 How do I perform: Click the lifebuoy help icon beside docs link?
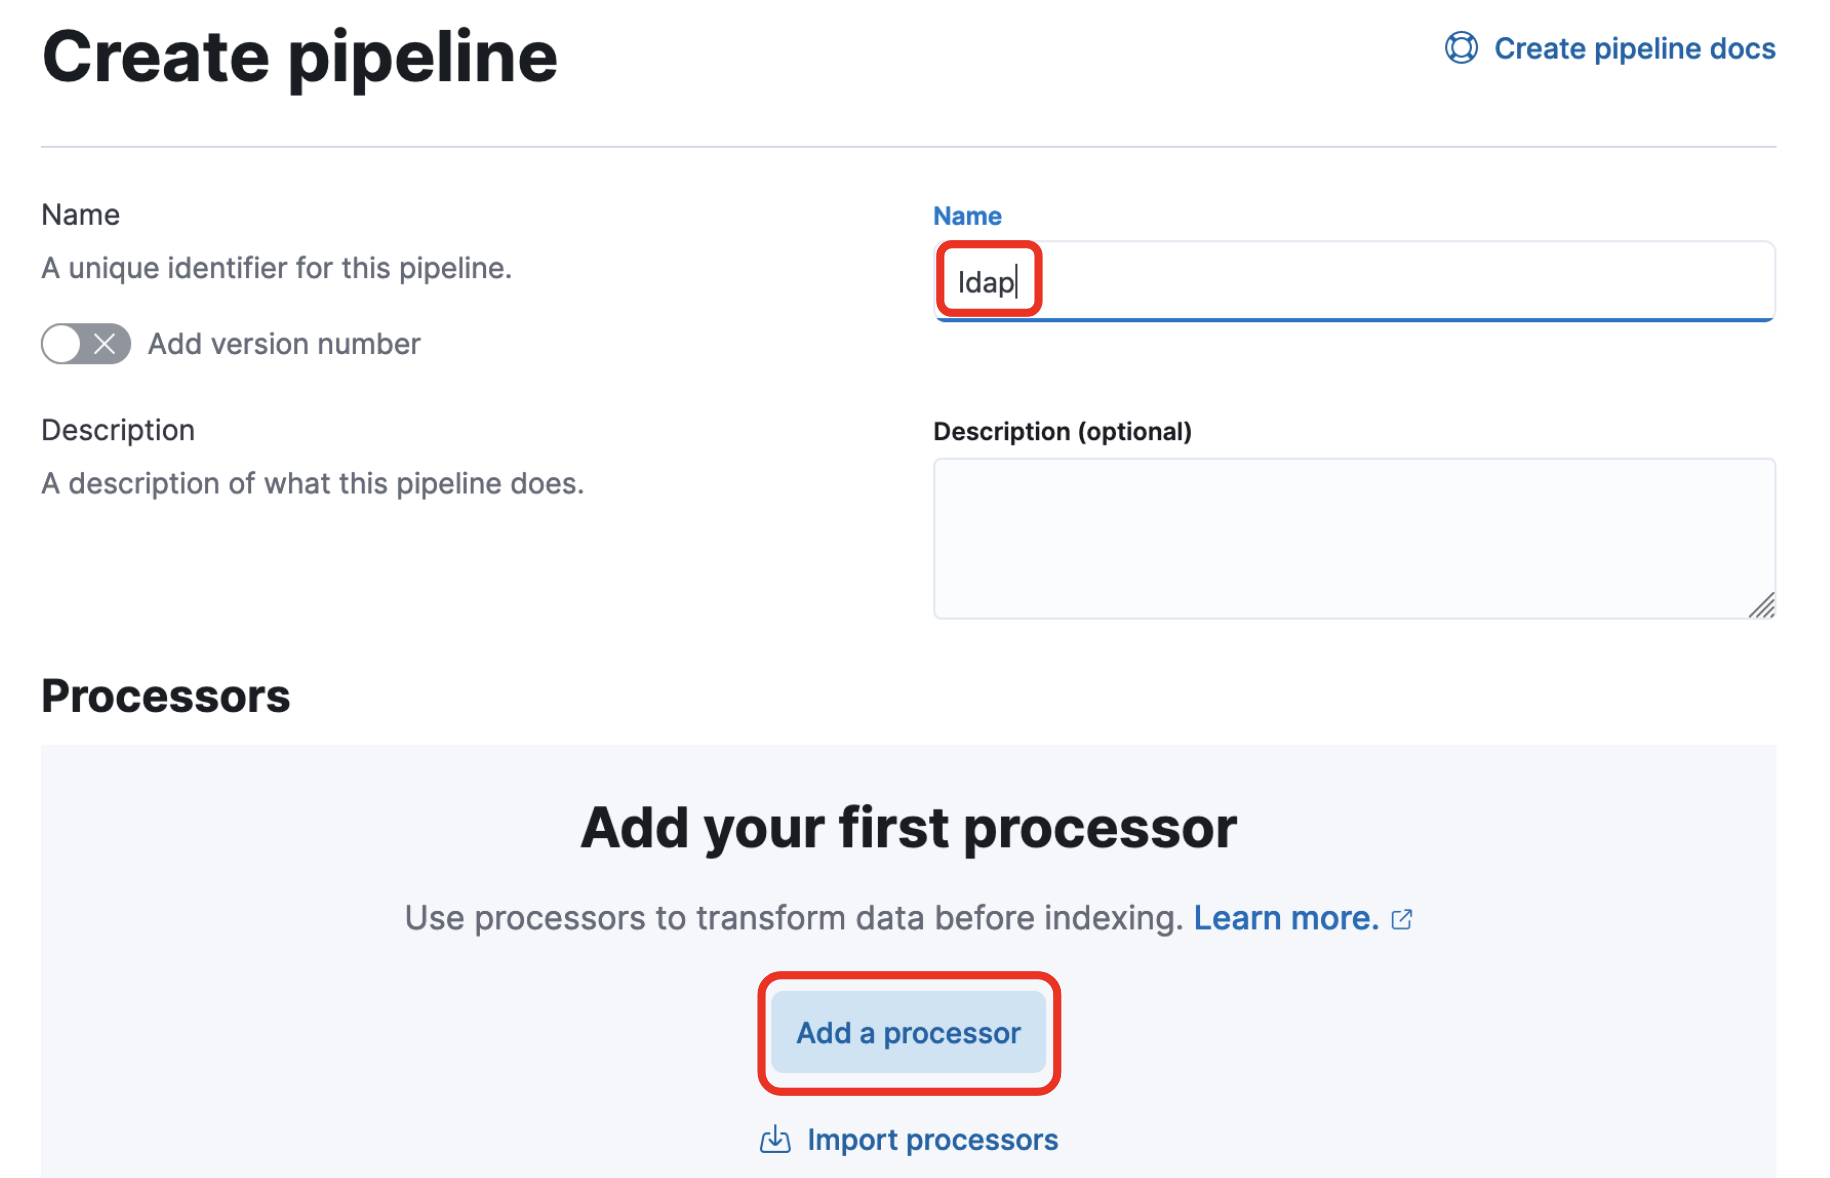coord(1460,48)
